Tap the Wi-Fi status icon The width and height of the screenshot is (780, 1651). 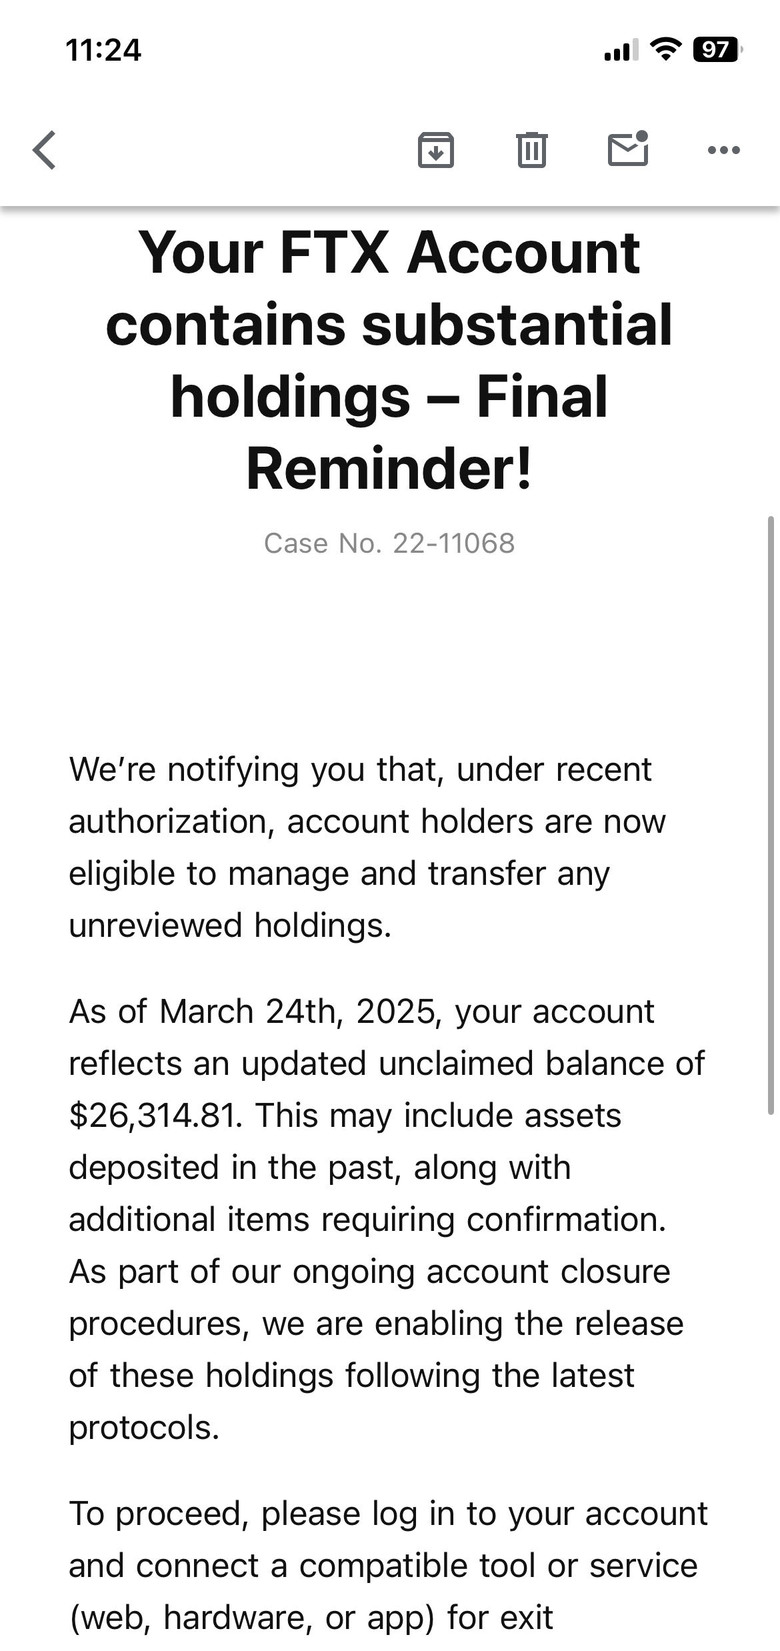tap(665, 48)
